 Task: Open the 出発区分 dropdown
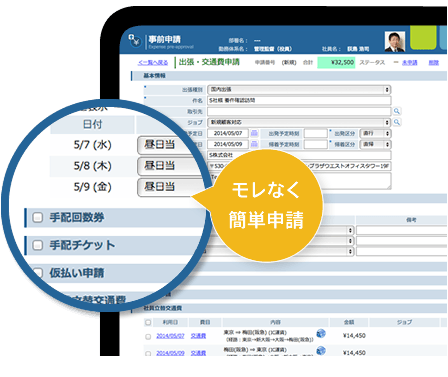(375, 133)
